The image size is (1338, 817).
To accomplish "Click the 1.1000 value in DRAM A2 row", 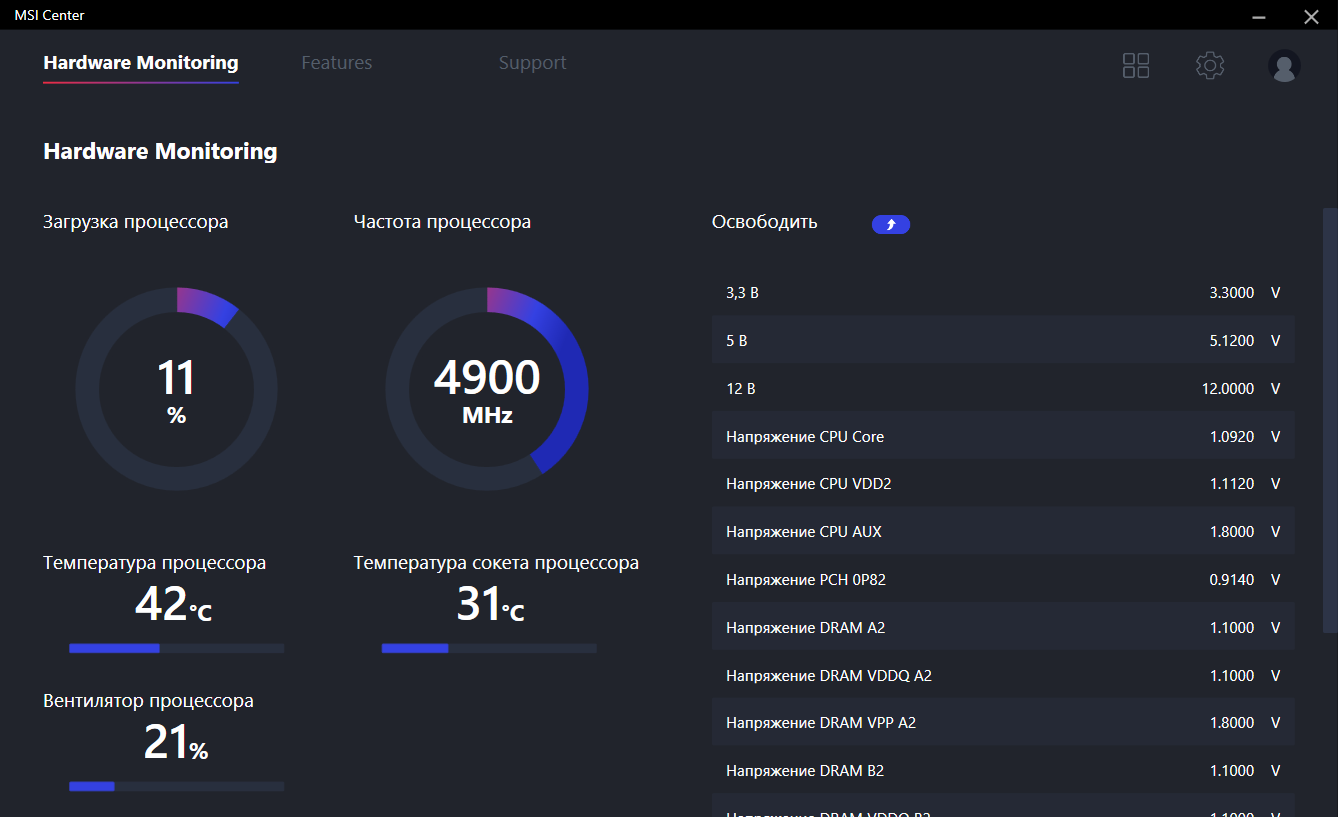I will tap(1232, 628).
